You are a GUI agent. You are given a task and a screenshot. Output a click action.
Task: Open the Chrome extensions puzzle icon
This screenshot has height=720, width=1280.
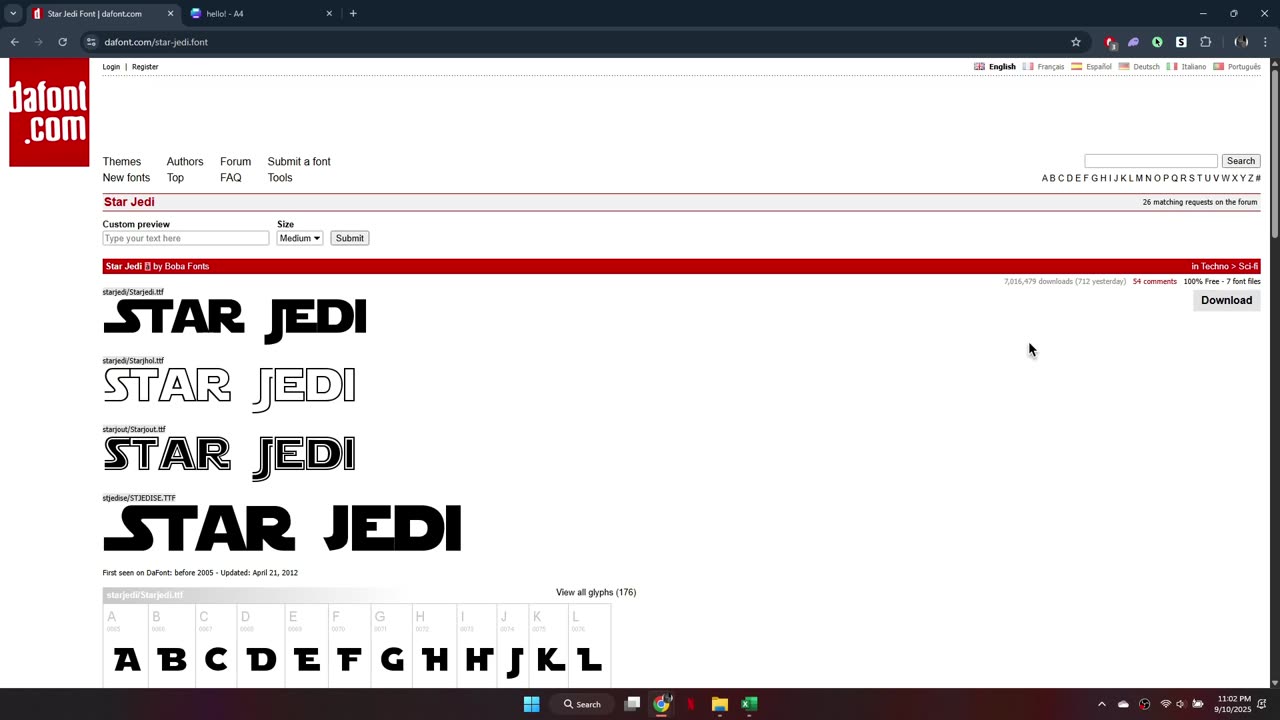coord(1205,42)
